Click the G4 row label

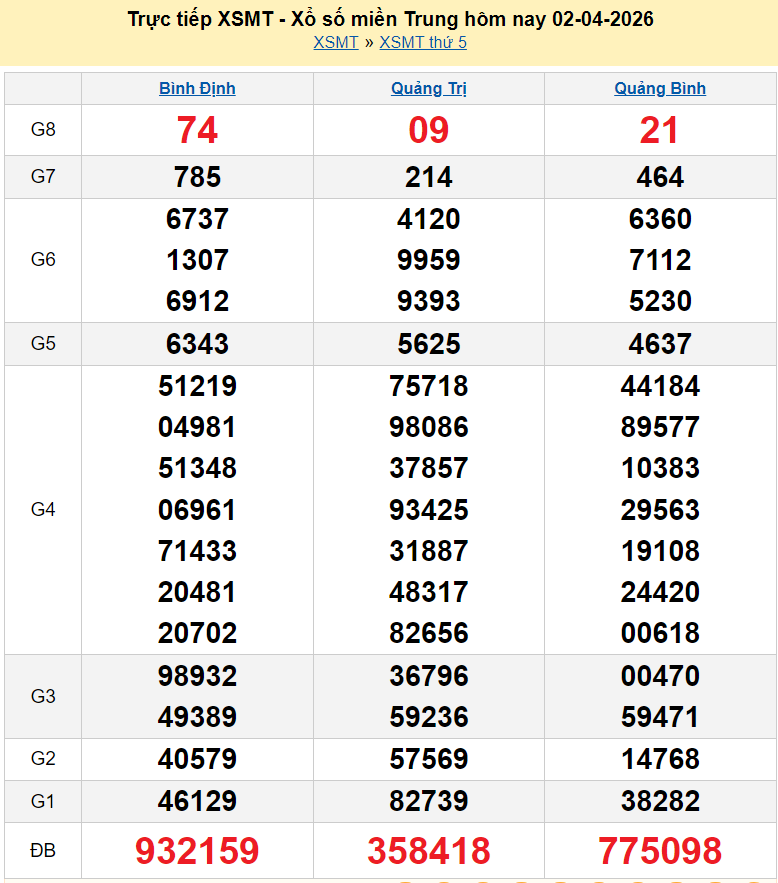tap(43, 510)
